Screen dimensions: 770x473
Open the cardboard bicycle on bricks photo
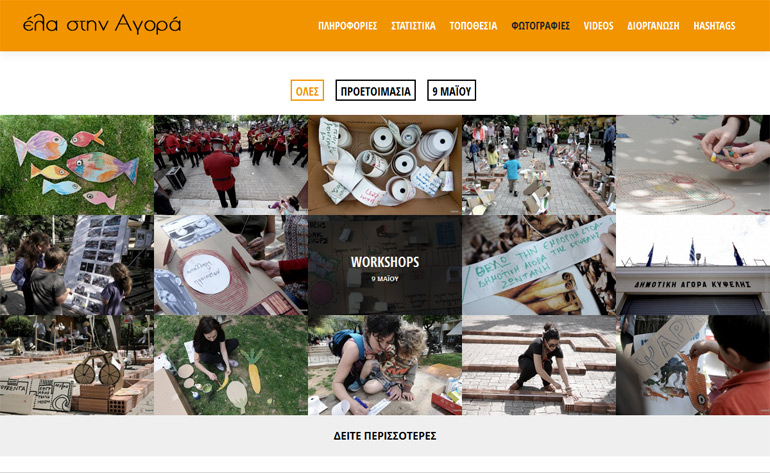tap(77, 365)
